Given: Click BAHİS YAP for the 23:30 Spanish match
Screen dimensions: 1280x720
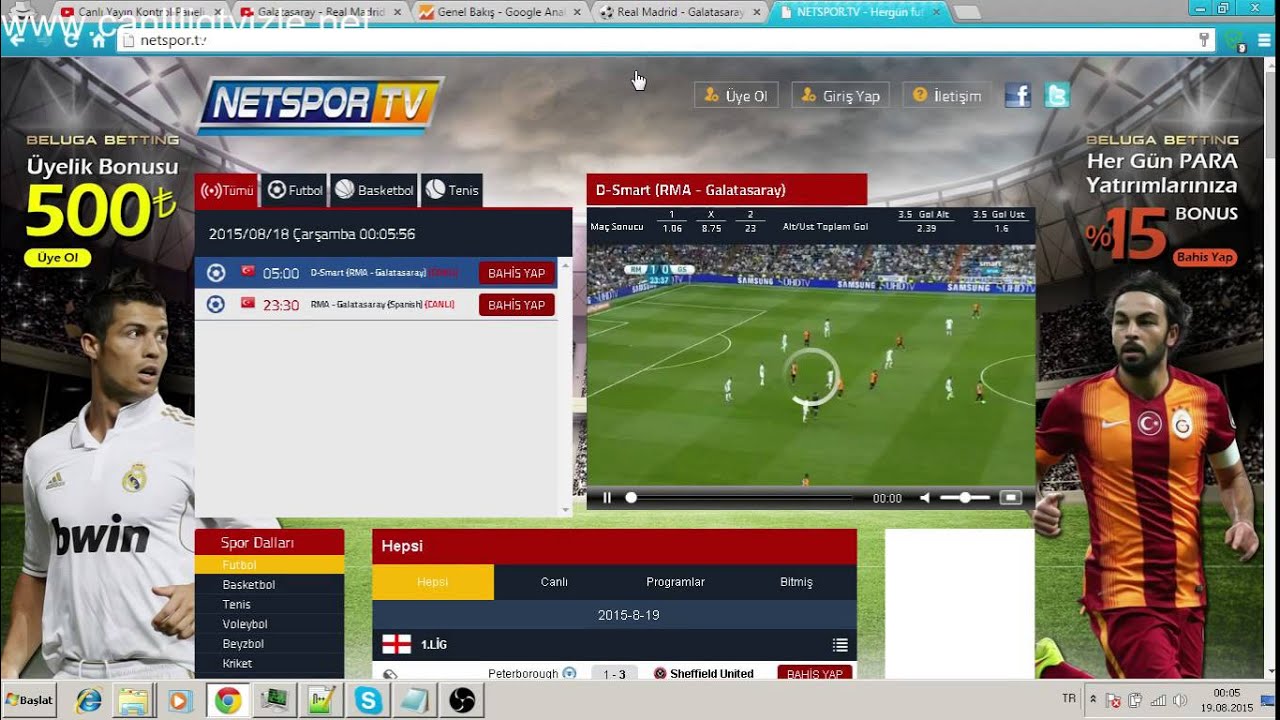Looking at the screenshot, I should (516, 305).
